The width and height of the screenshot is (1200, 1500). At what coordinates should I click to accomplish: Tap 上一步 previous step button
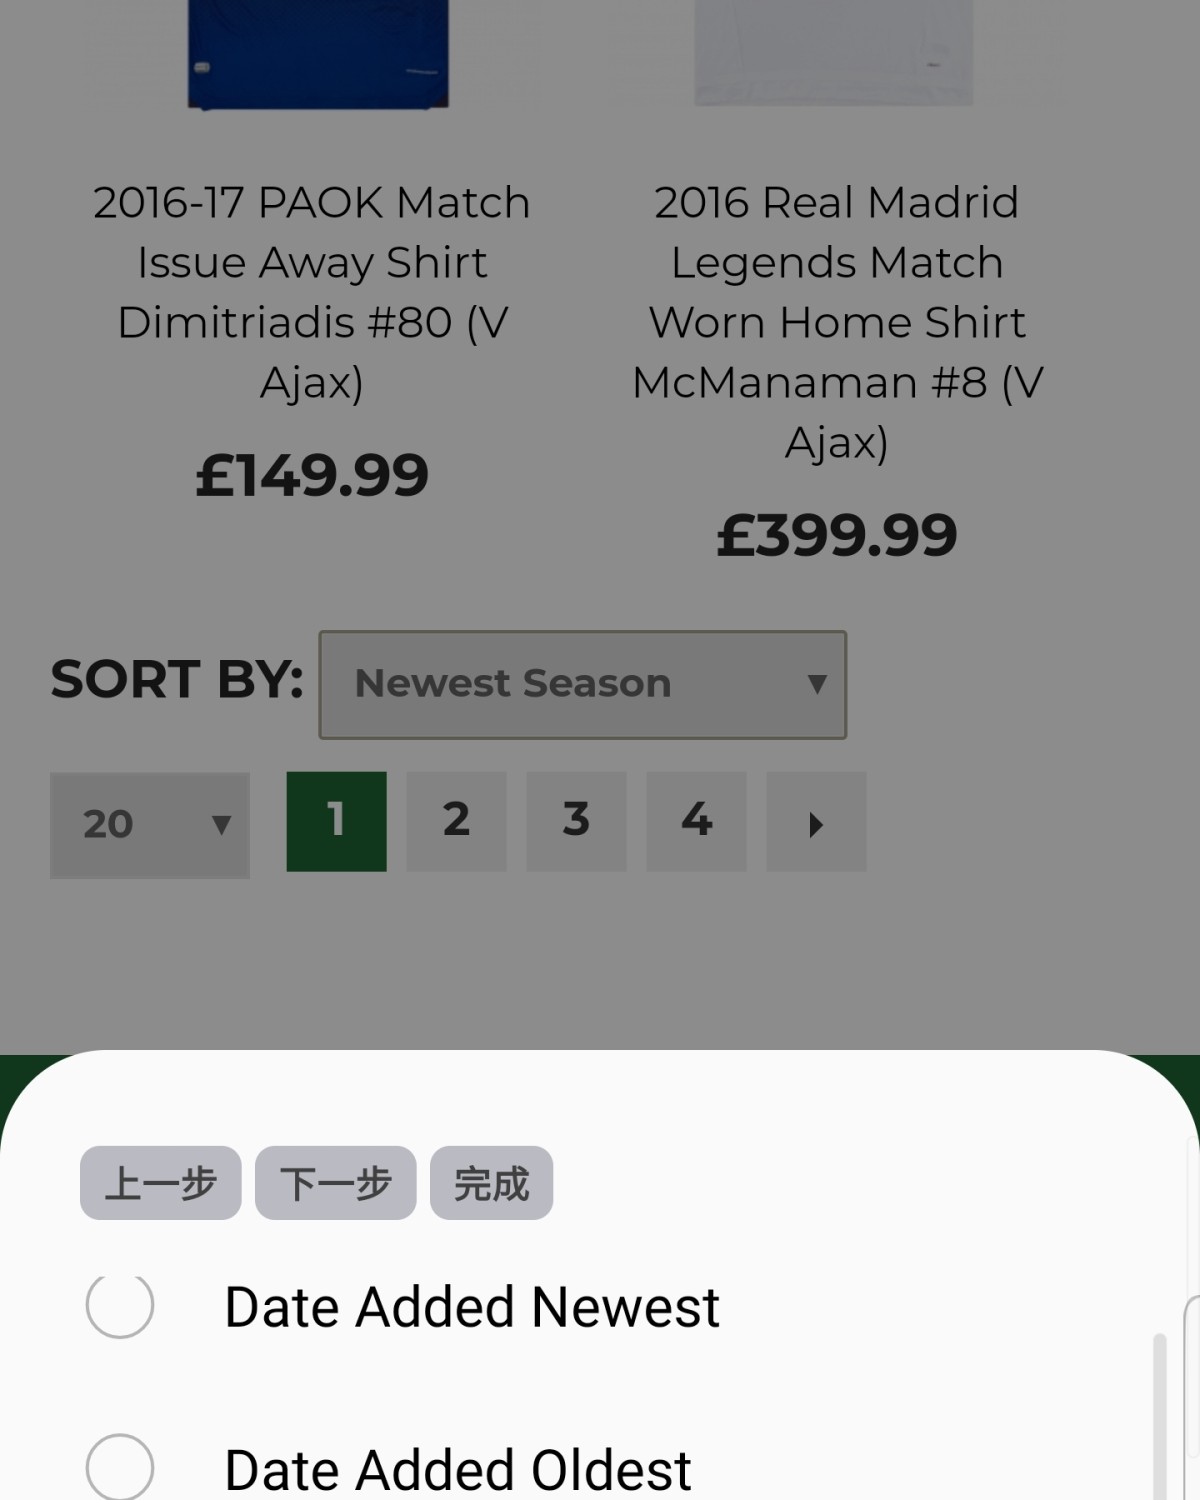coord(161,1183)
